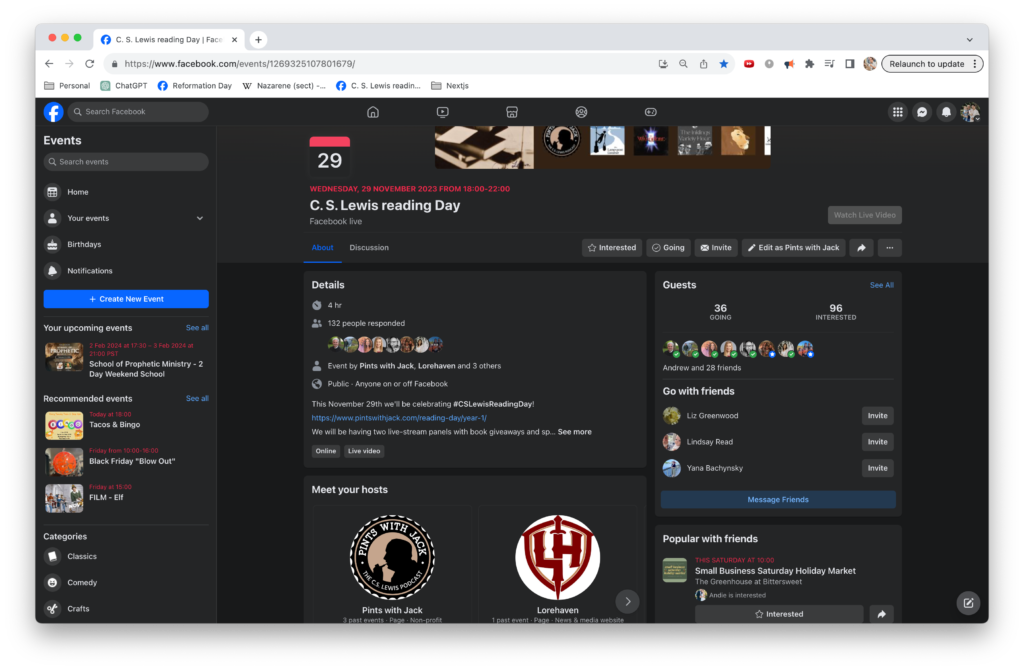Viewport: 1024px width, 670px height.
Task: Click the Search events field
Action: coord(126,162)
